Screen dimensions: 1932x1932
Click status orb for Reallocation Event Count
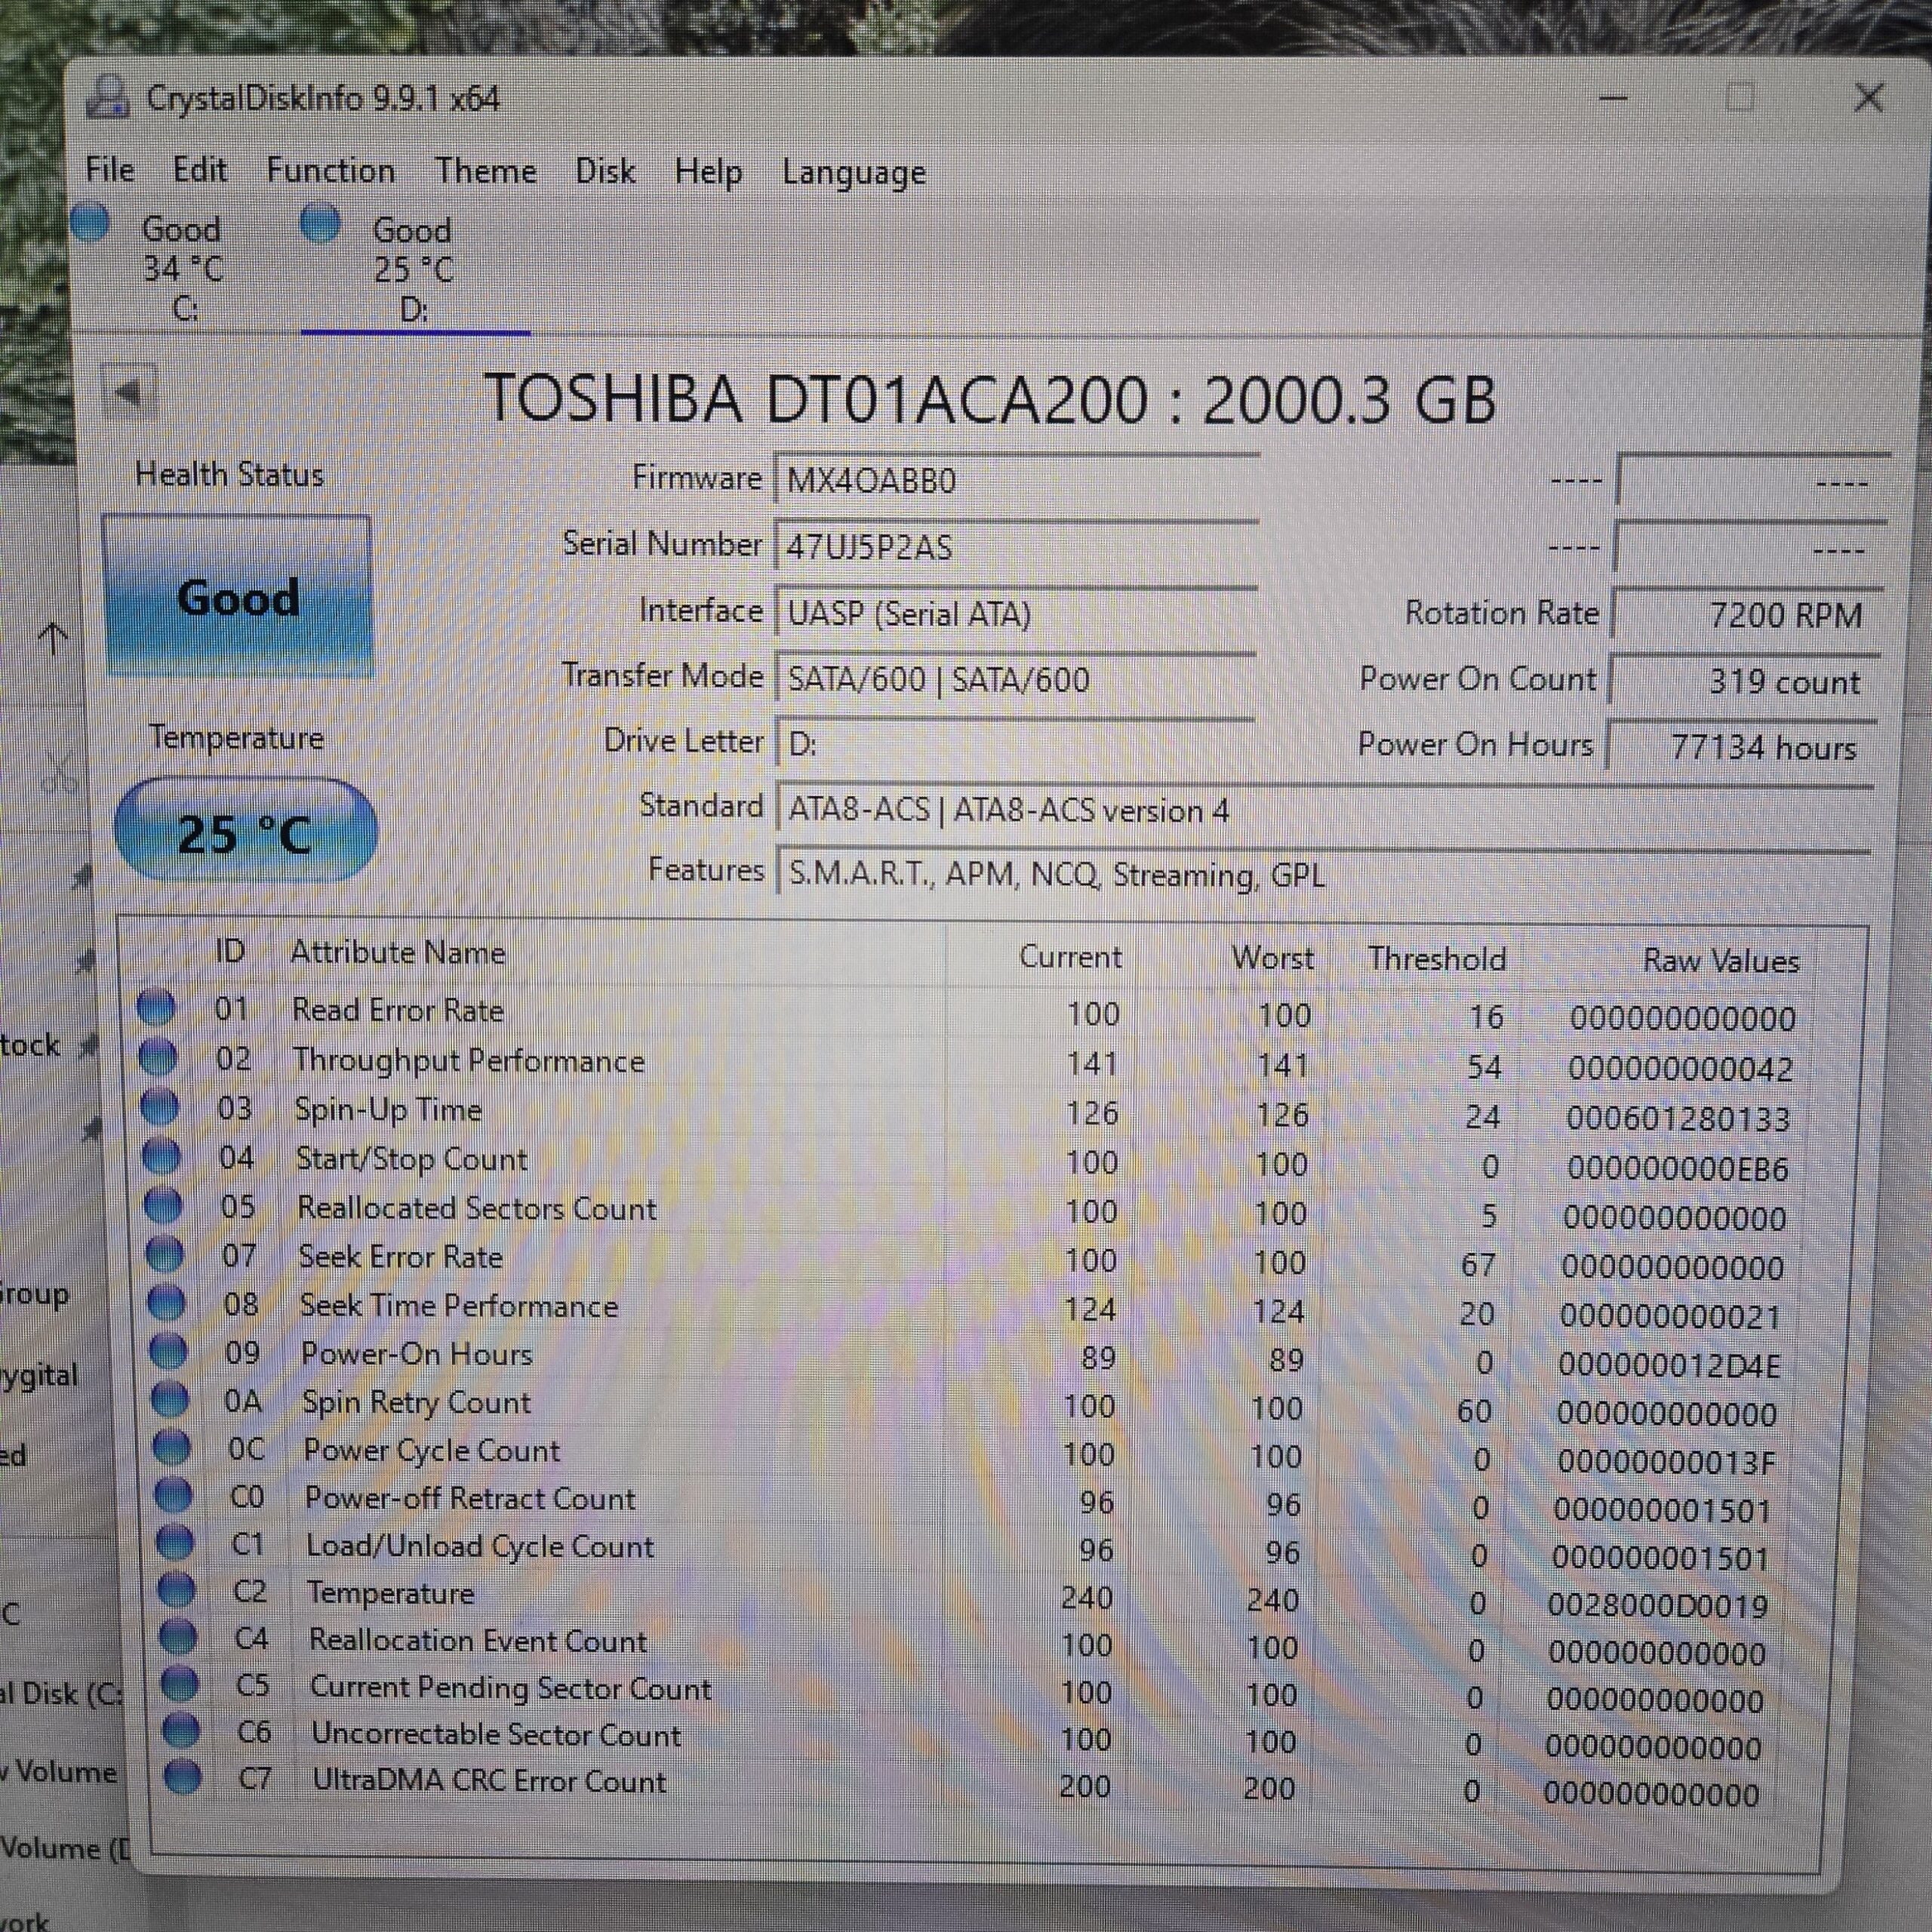point(178,1638)
